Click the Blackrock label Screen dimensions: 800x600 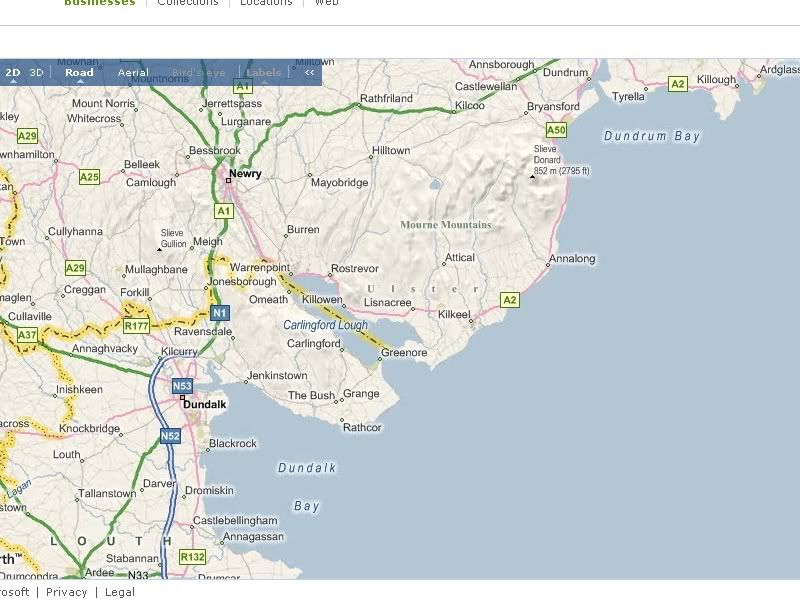click(x=233, y=443)
